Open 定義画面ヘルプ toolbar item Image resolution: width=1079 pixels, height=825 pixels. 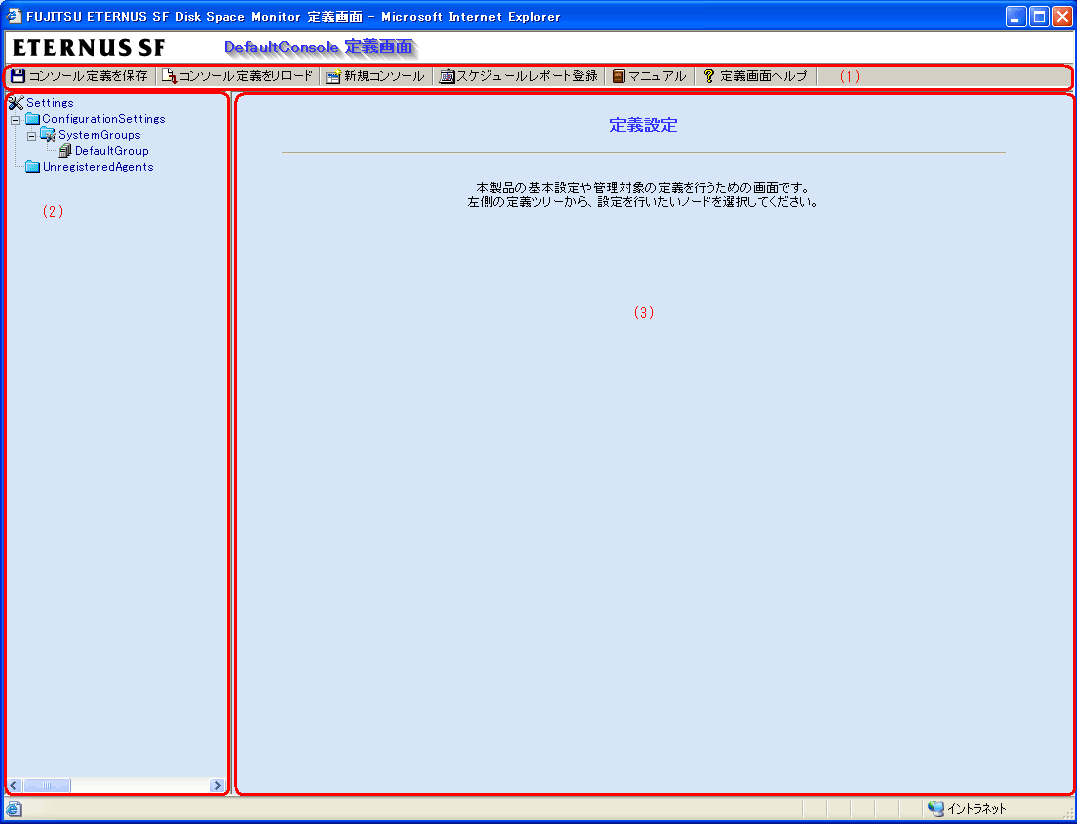pyautogui.click(x=755, y=76)
